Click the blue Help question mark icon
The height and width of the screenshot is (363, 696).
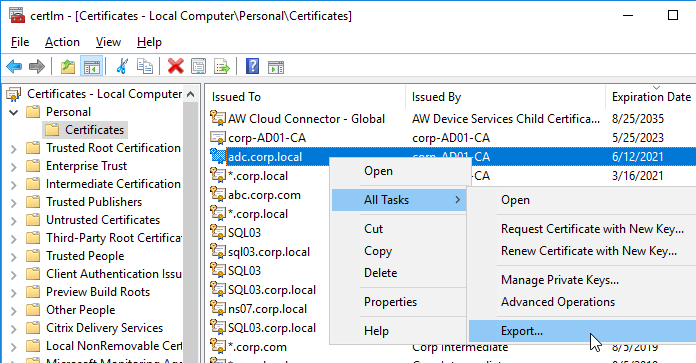click(x=253, y=67)
